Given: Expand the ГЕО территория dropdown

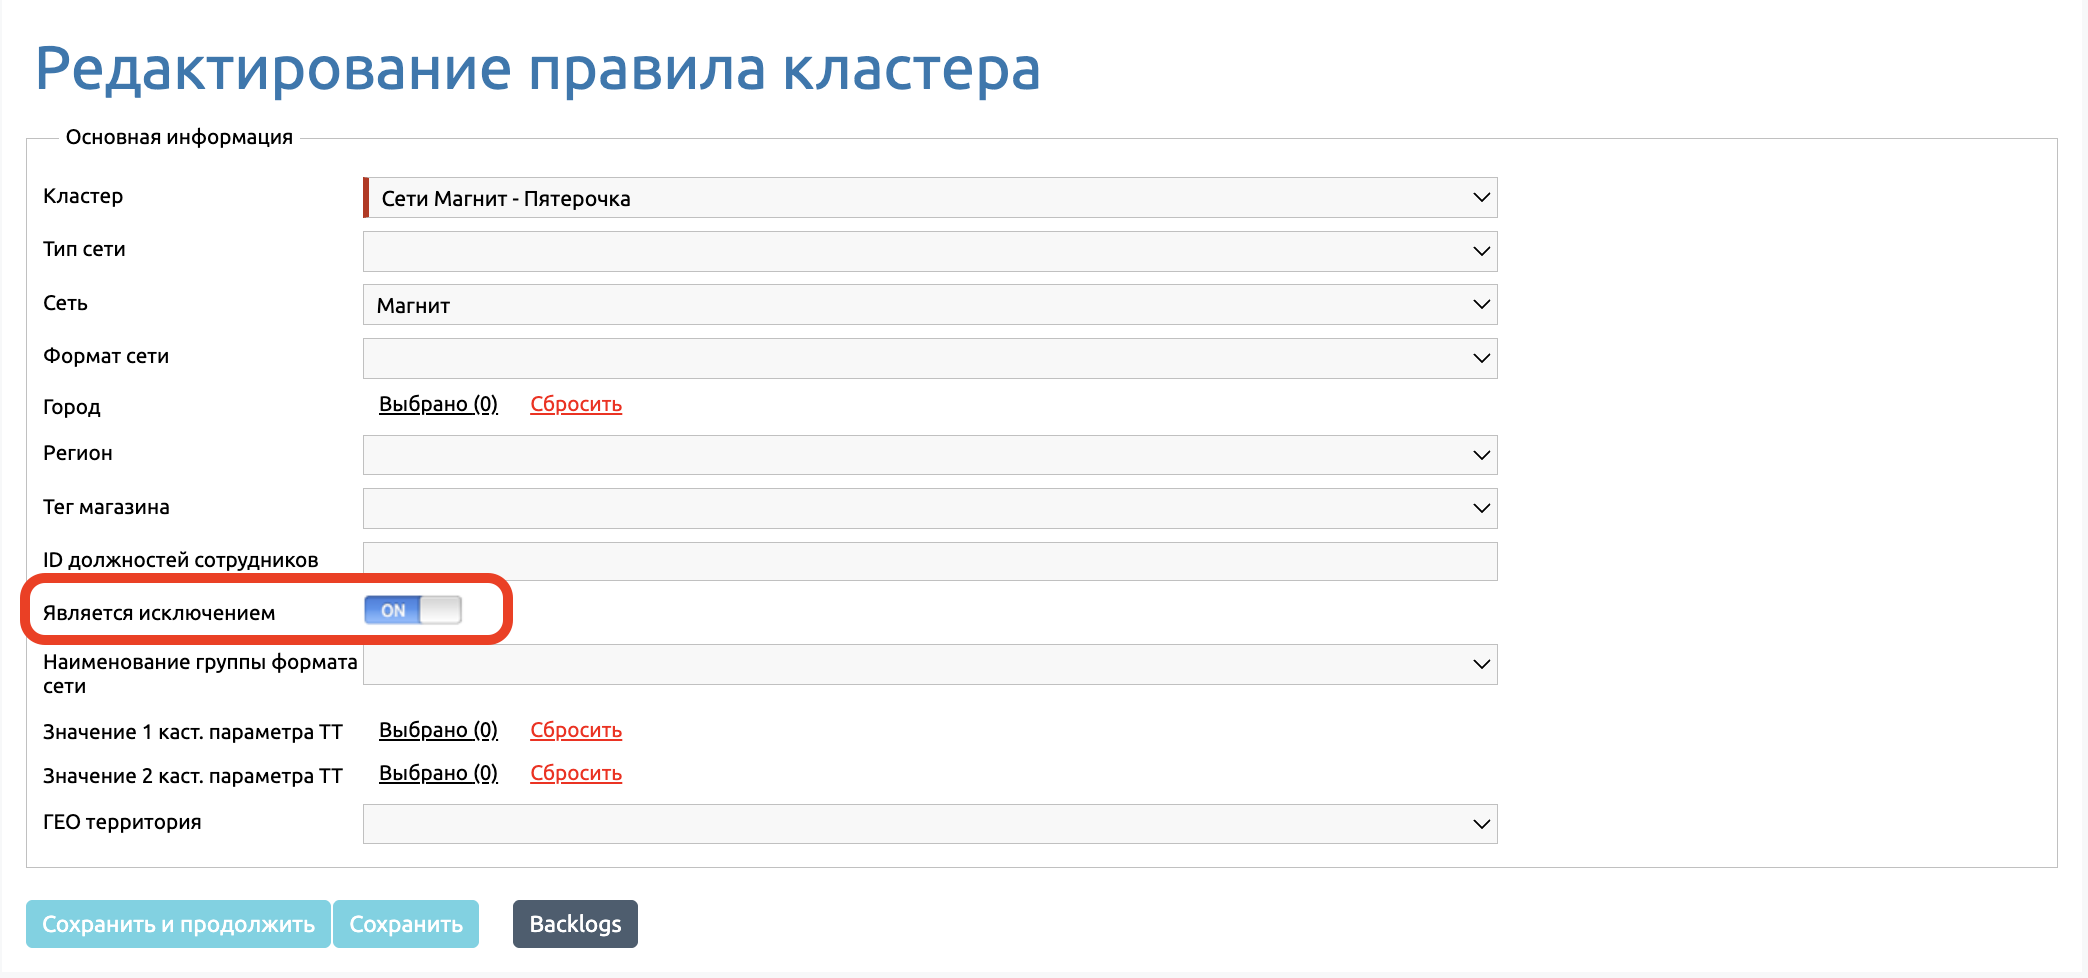Looking at the screenshot, I should [x=930, y=824].
